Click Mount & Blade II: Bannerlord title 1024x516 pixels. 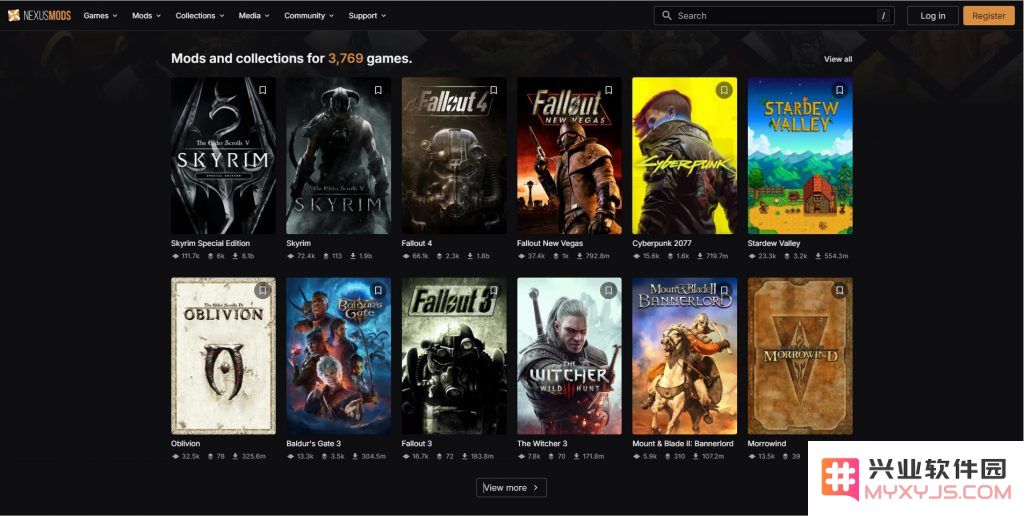[x=682, y=443]
